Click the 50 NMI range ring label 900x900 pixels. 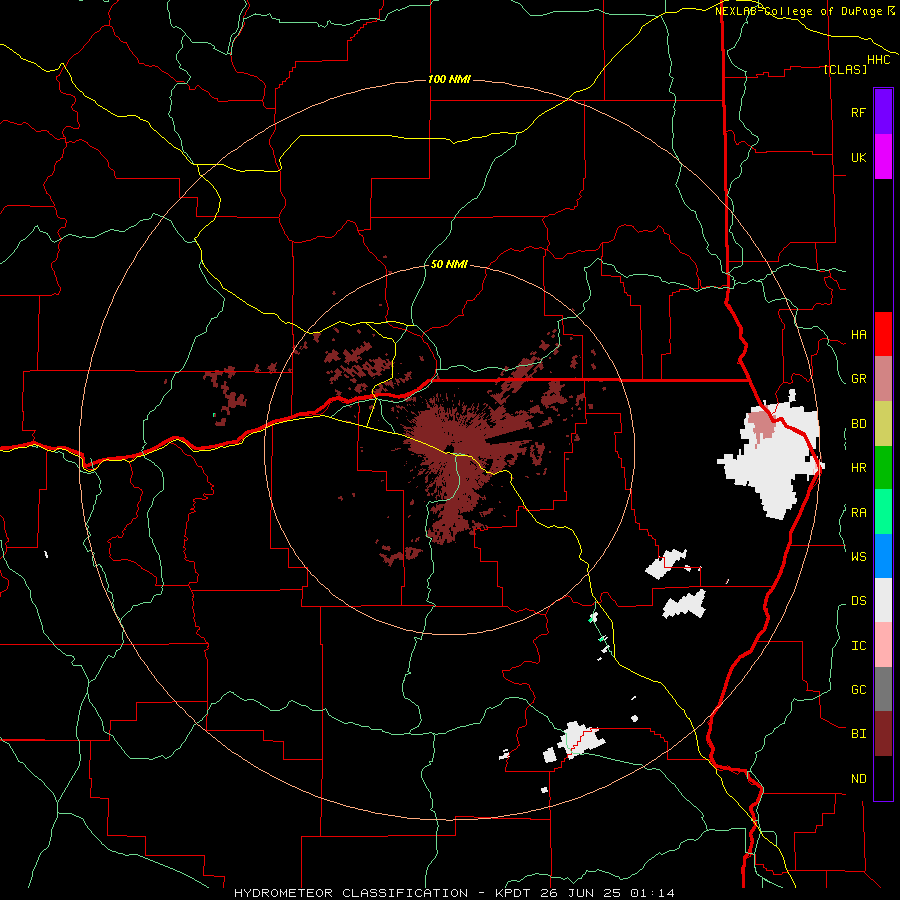tap(449, 264)
